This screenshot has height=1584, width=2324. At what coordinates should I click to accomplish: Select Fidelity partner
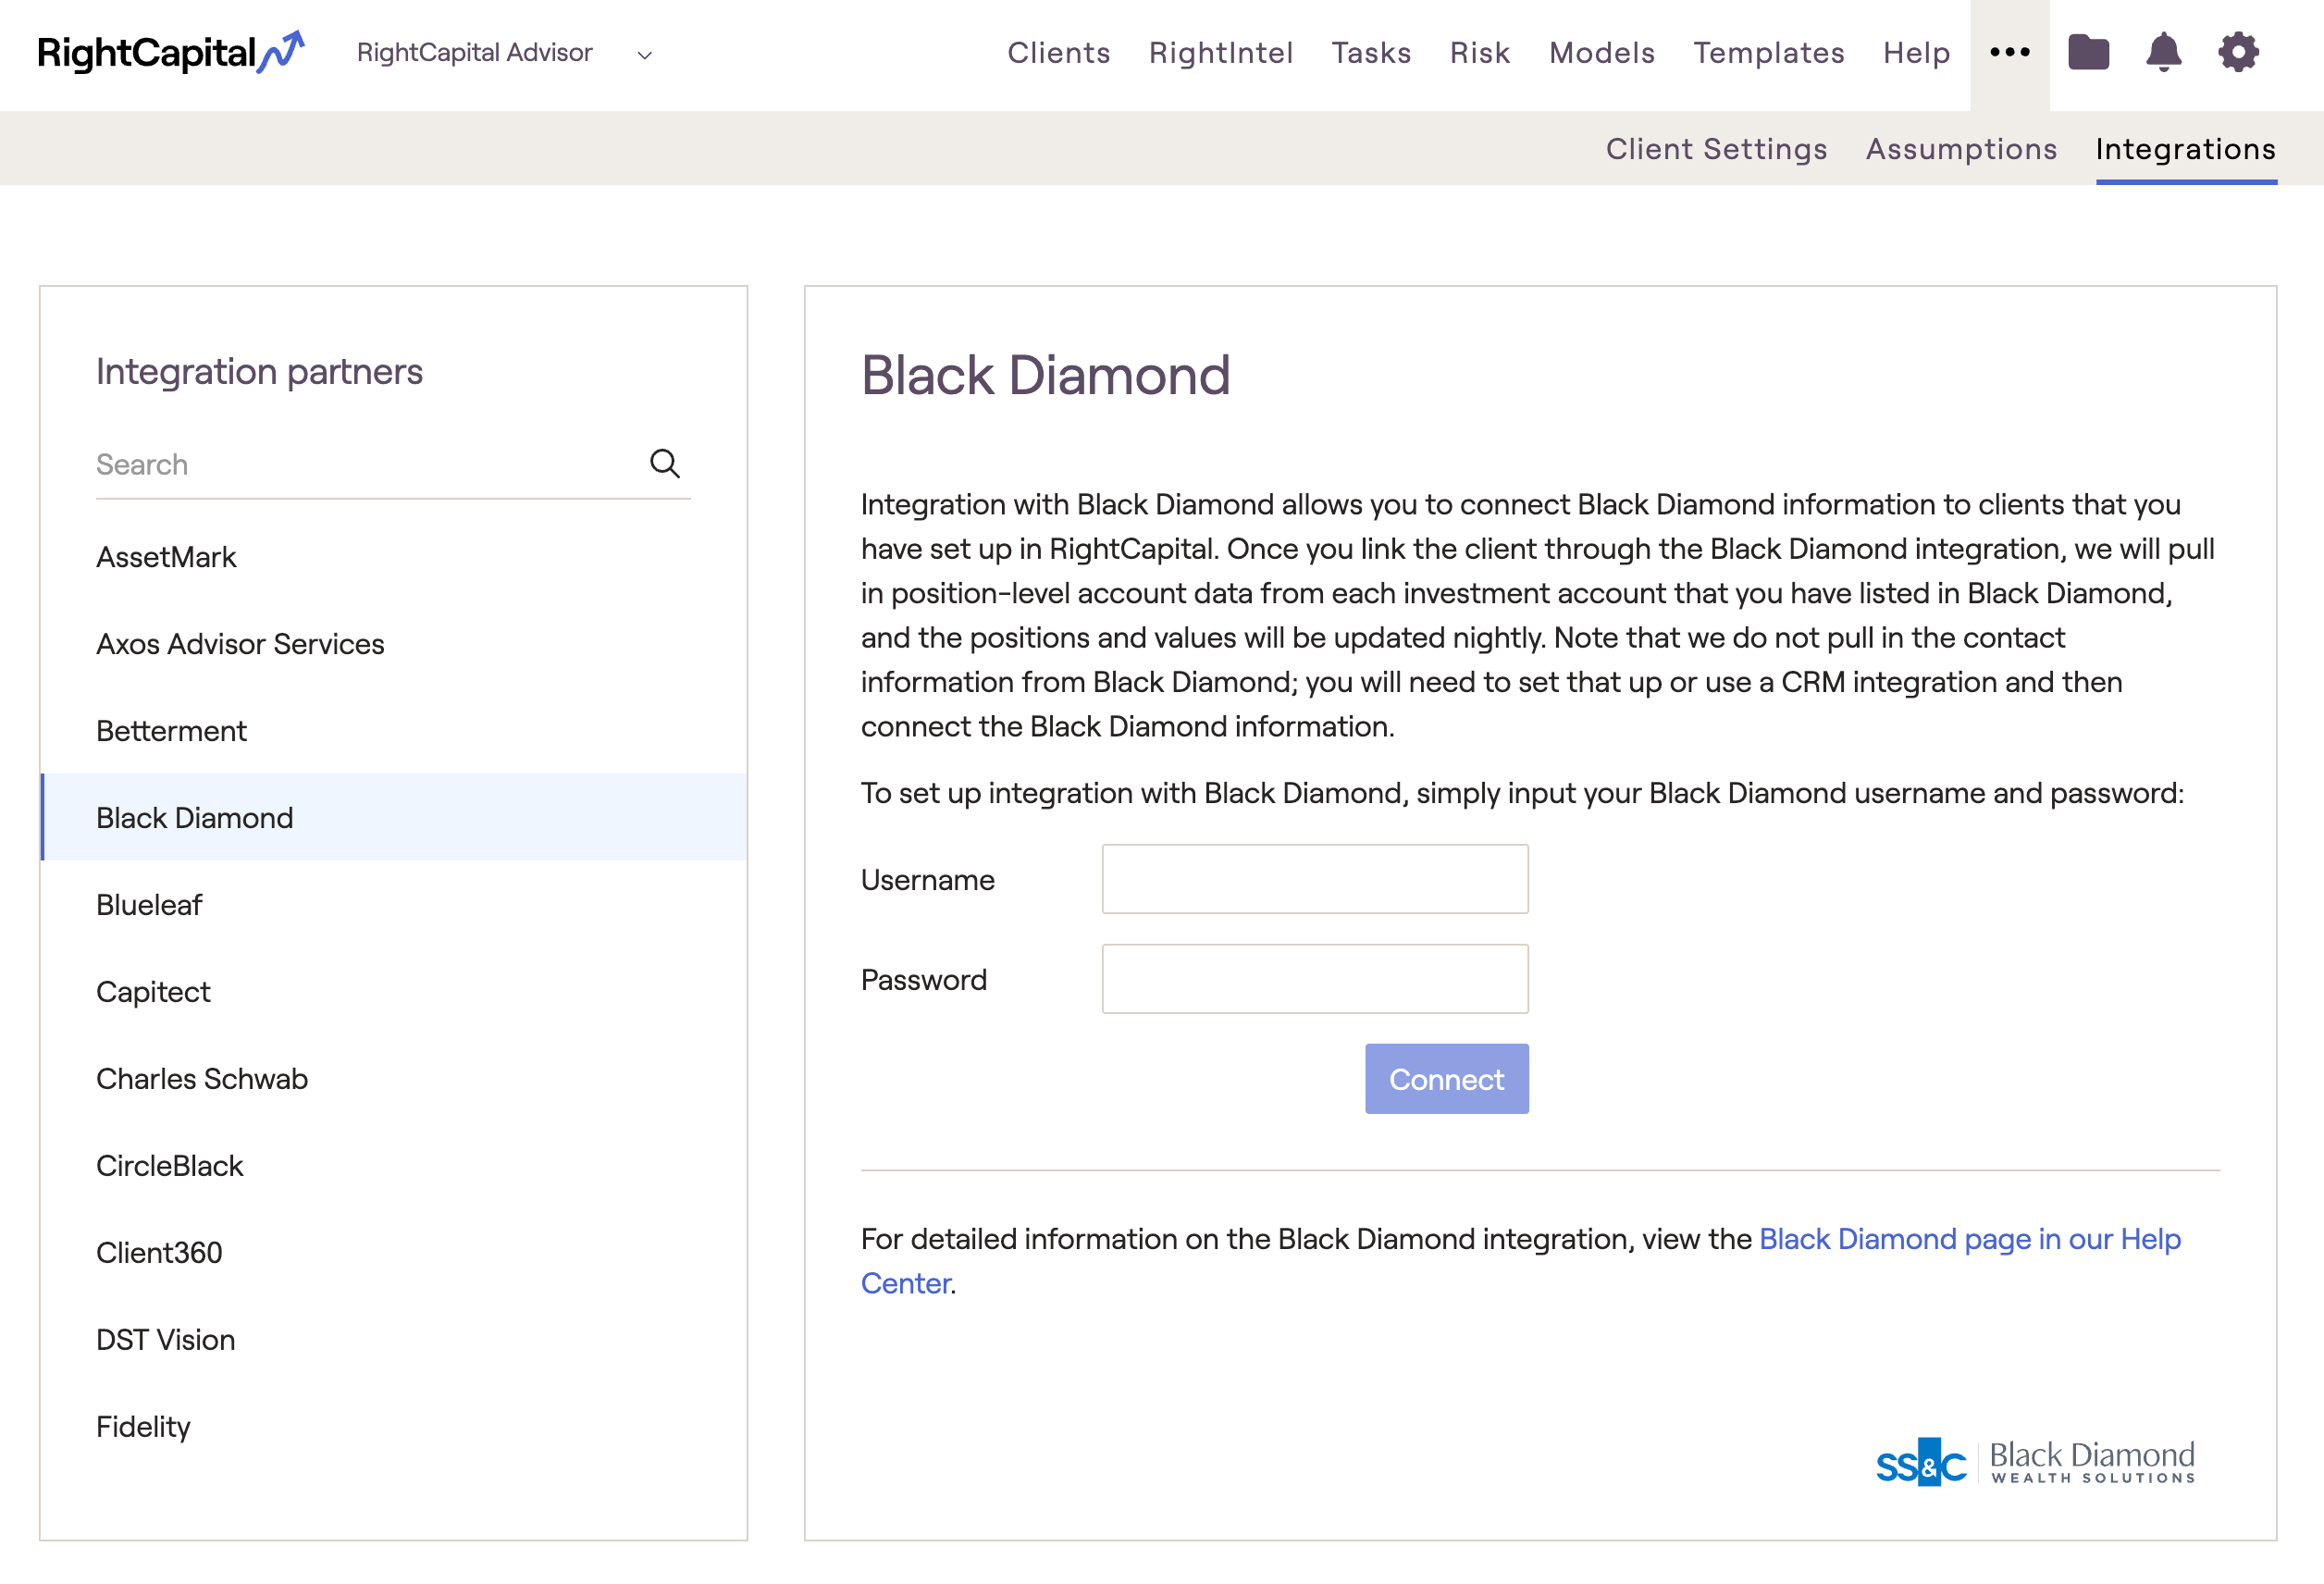tap(393, 1427)
